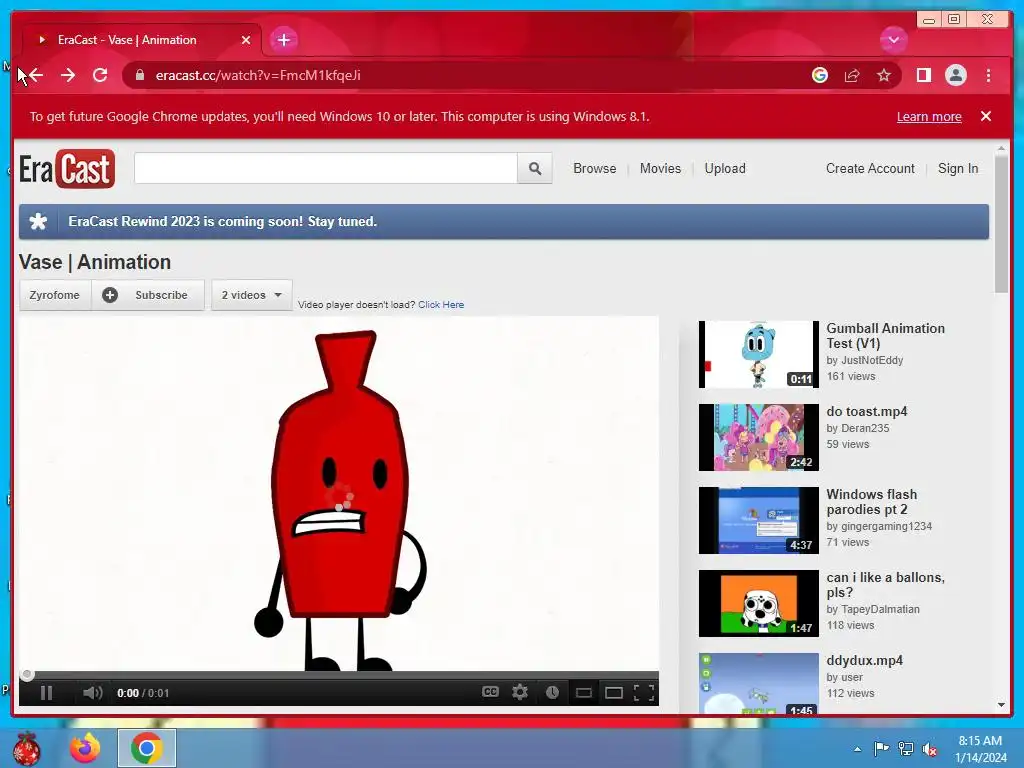Click the Rewind 2023 announcement asterisk icon
1024x768 pixels.
tap(39, 221)
